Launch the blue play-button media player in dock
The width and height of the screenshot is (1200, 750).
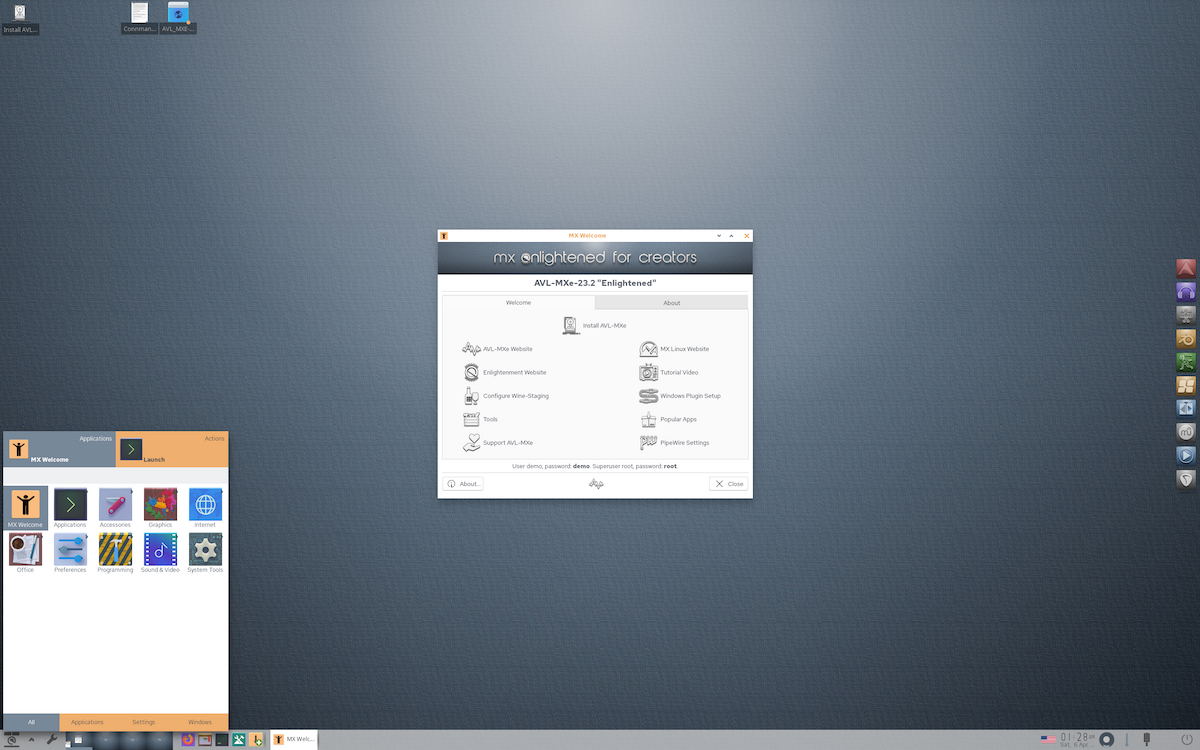1186,455
